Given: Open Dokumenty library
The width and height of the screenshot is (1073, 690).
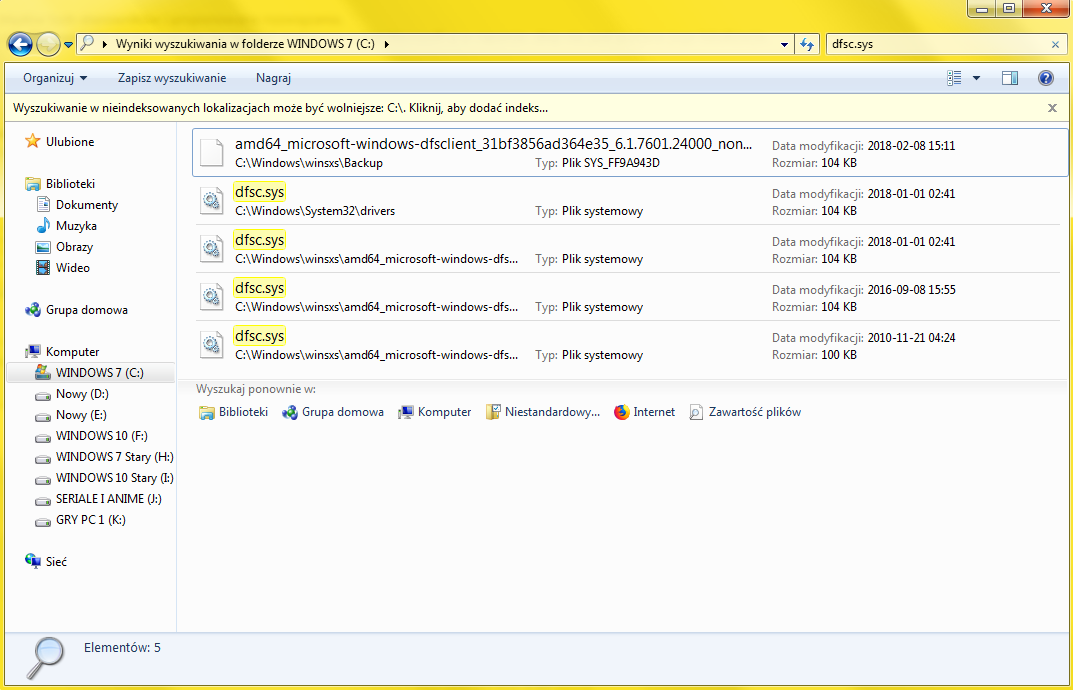Looking at the screenshot, I should pos(86,205).
